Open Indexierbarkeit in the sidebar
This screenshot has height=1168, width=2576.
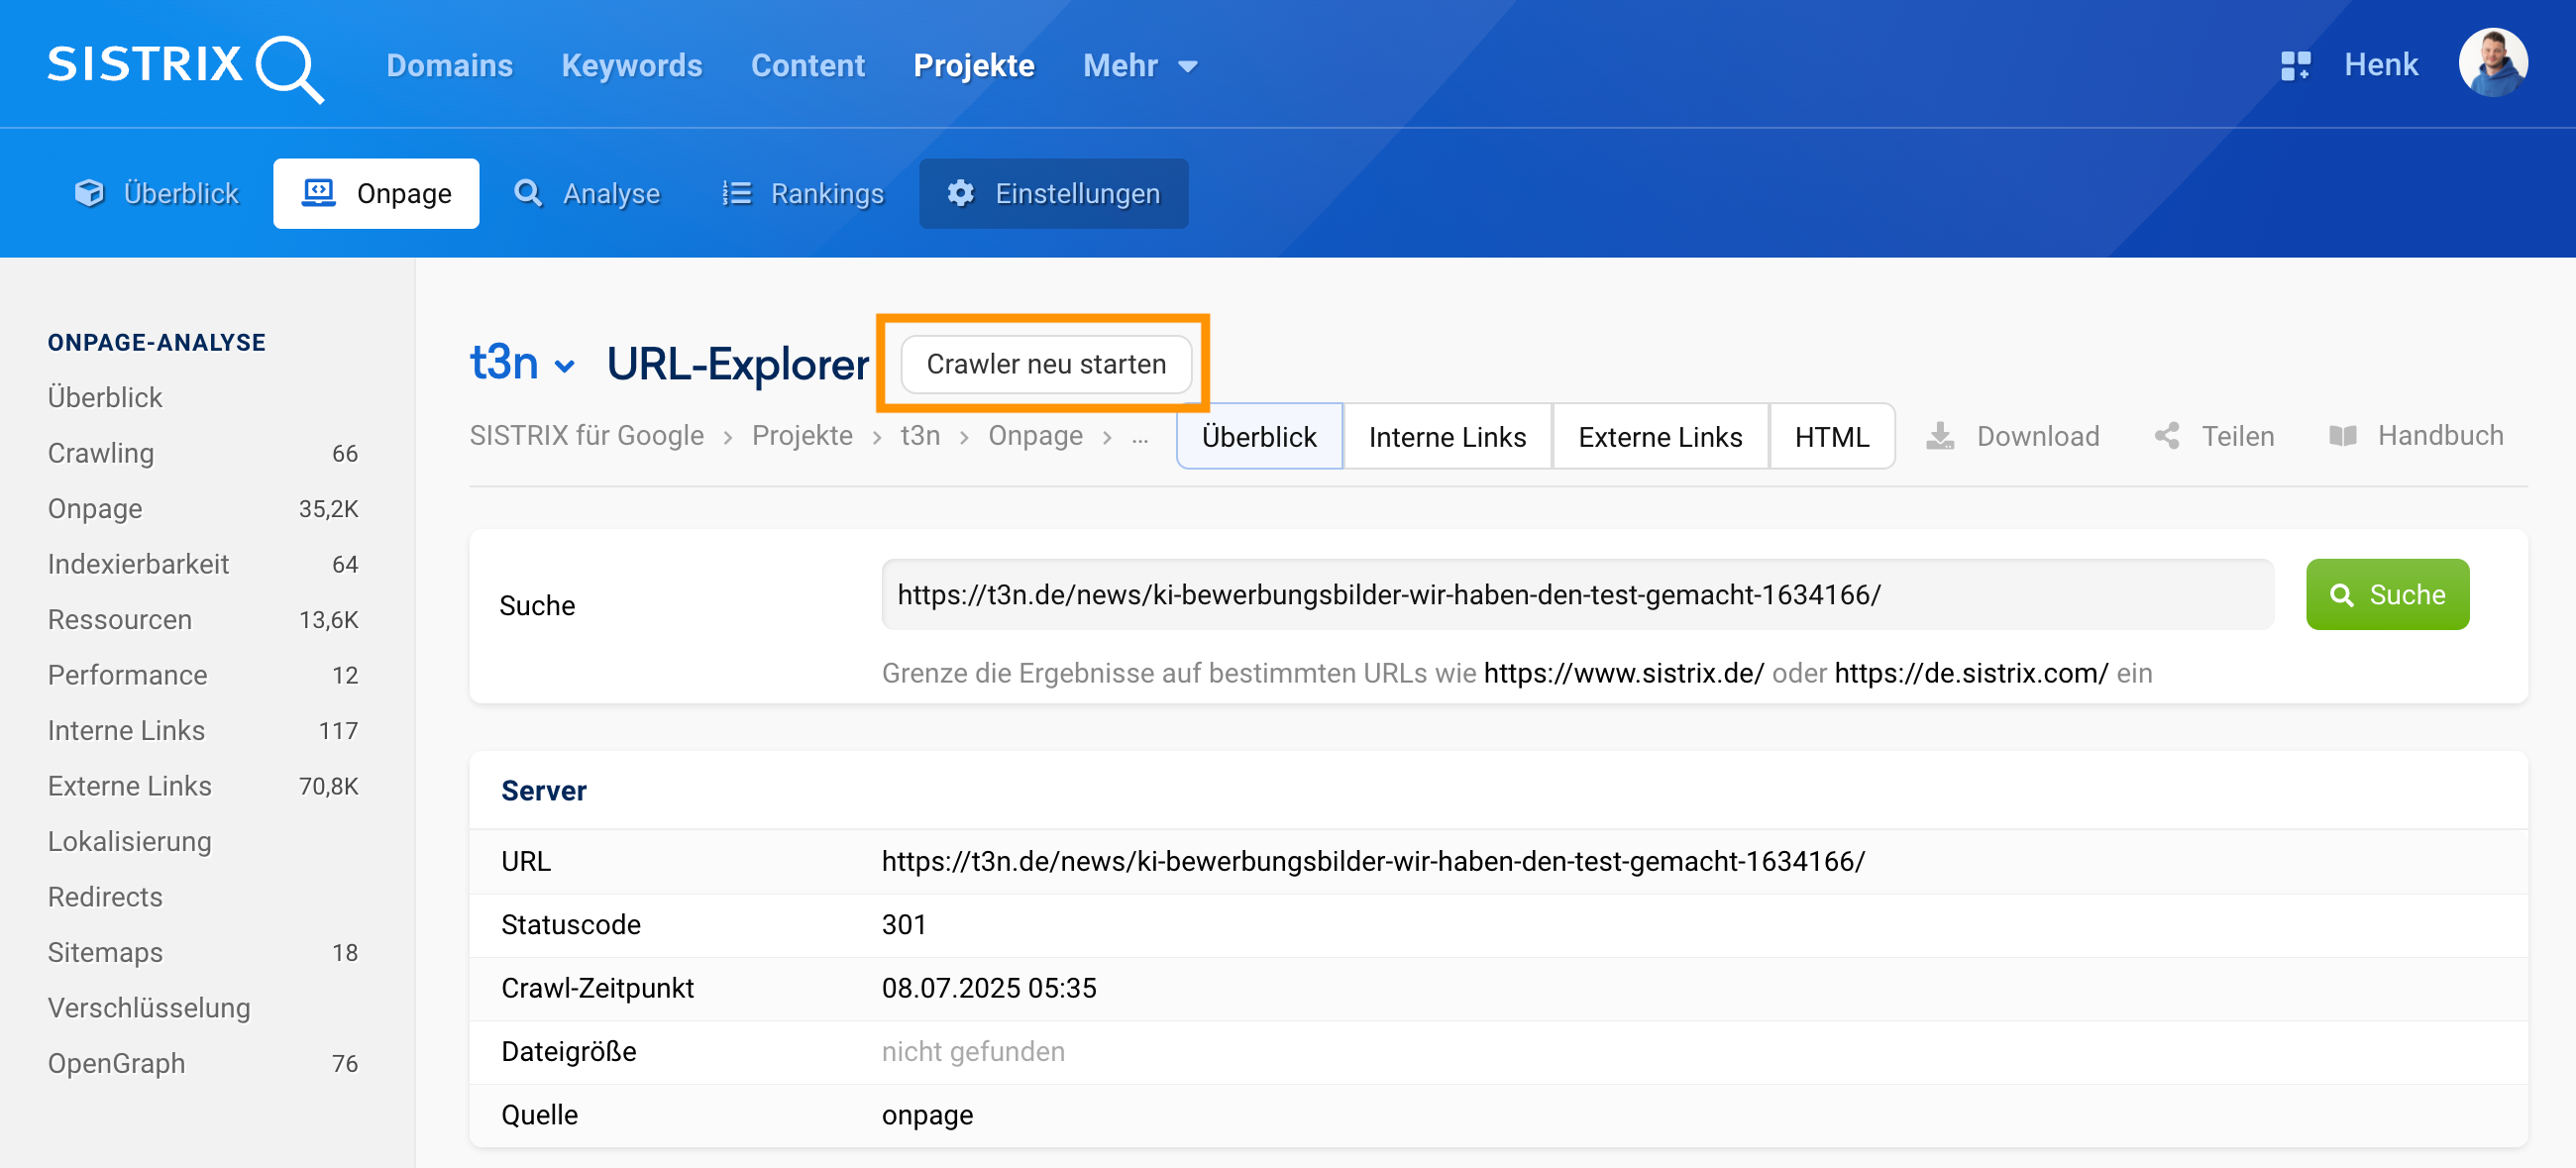(x=138, y=564)
